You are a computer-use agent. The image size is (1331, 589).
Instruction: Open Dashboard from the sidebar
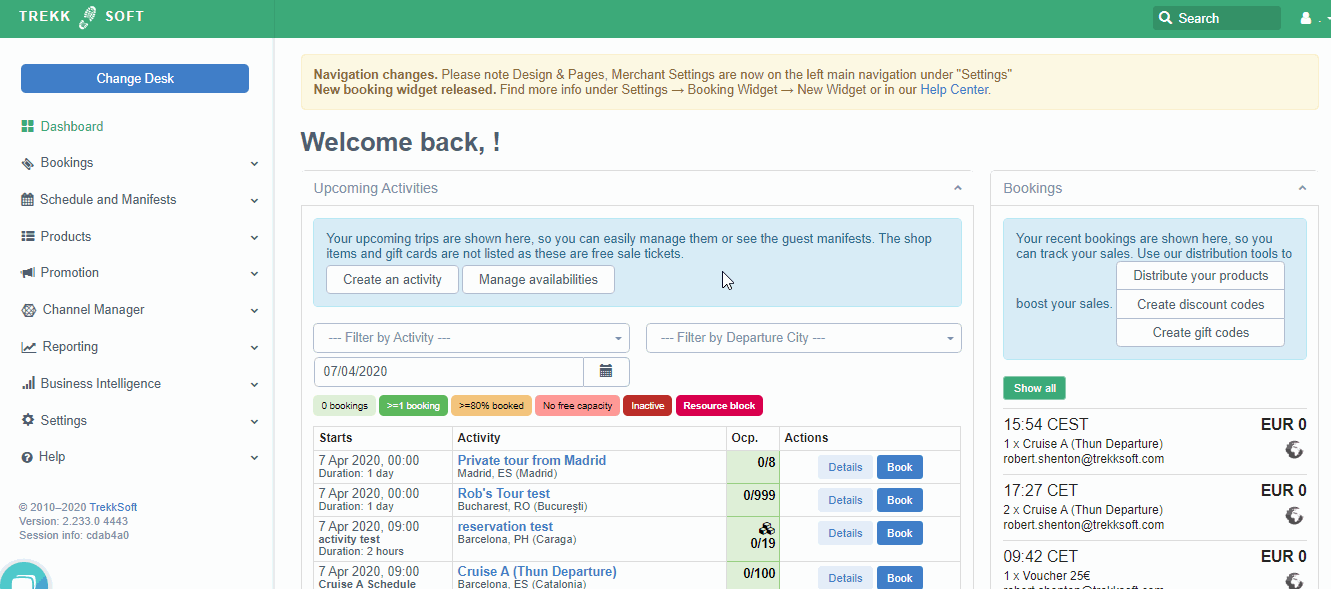[x=71, y=126]
